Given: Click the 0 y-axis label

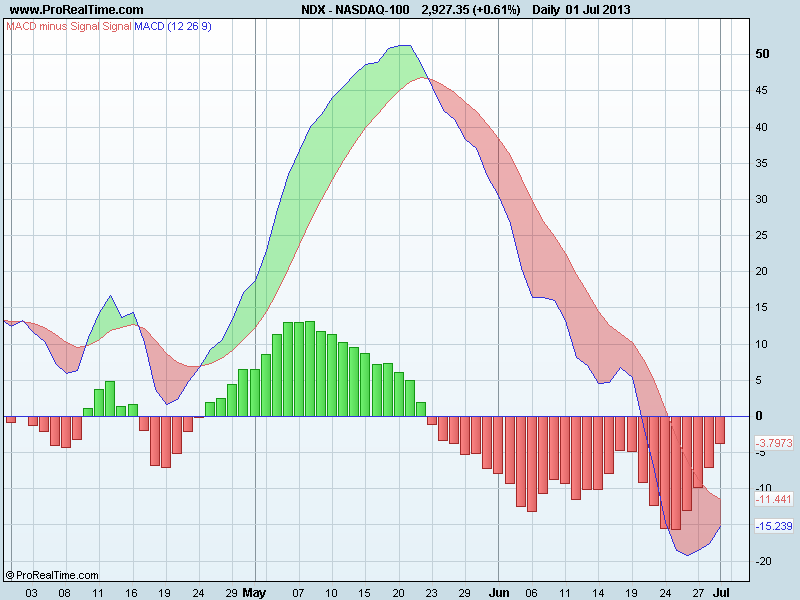Looking at the screenshot, I should point(759,416).
